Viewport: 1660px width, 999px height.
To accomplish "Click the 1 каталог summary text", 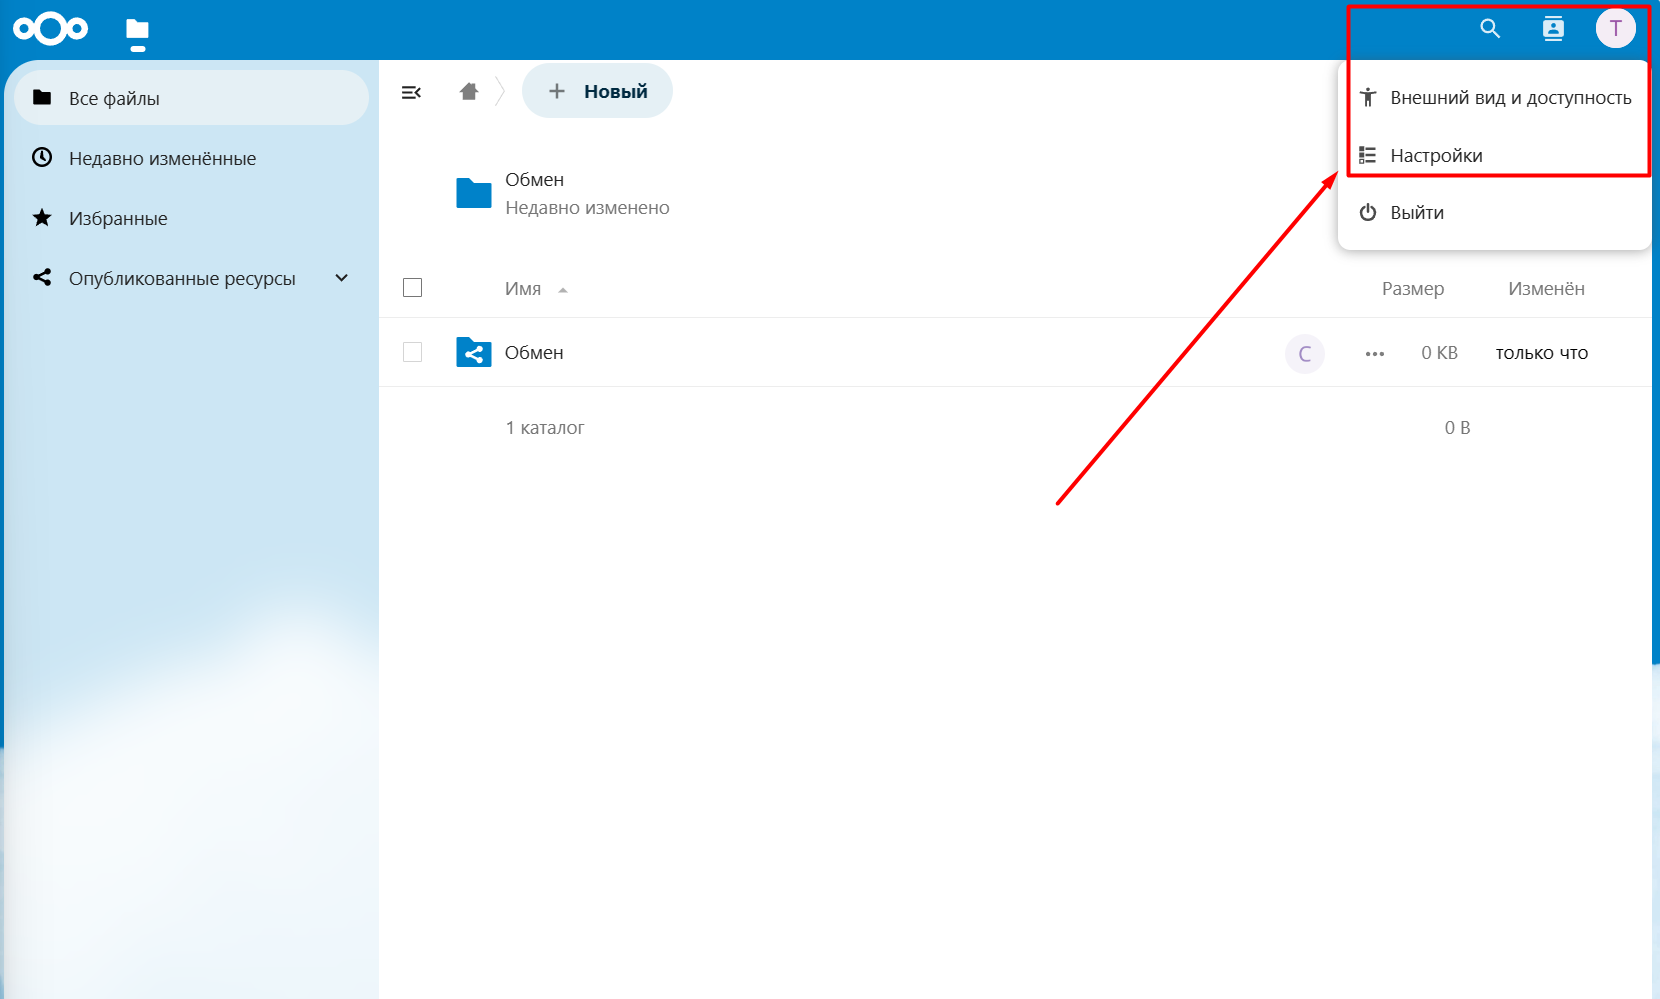I will (545, 428).
